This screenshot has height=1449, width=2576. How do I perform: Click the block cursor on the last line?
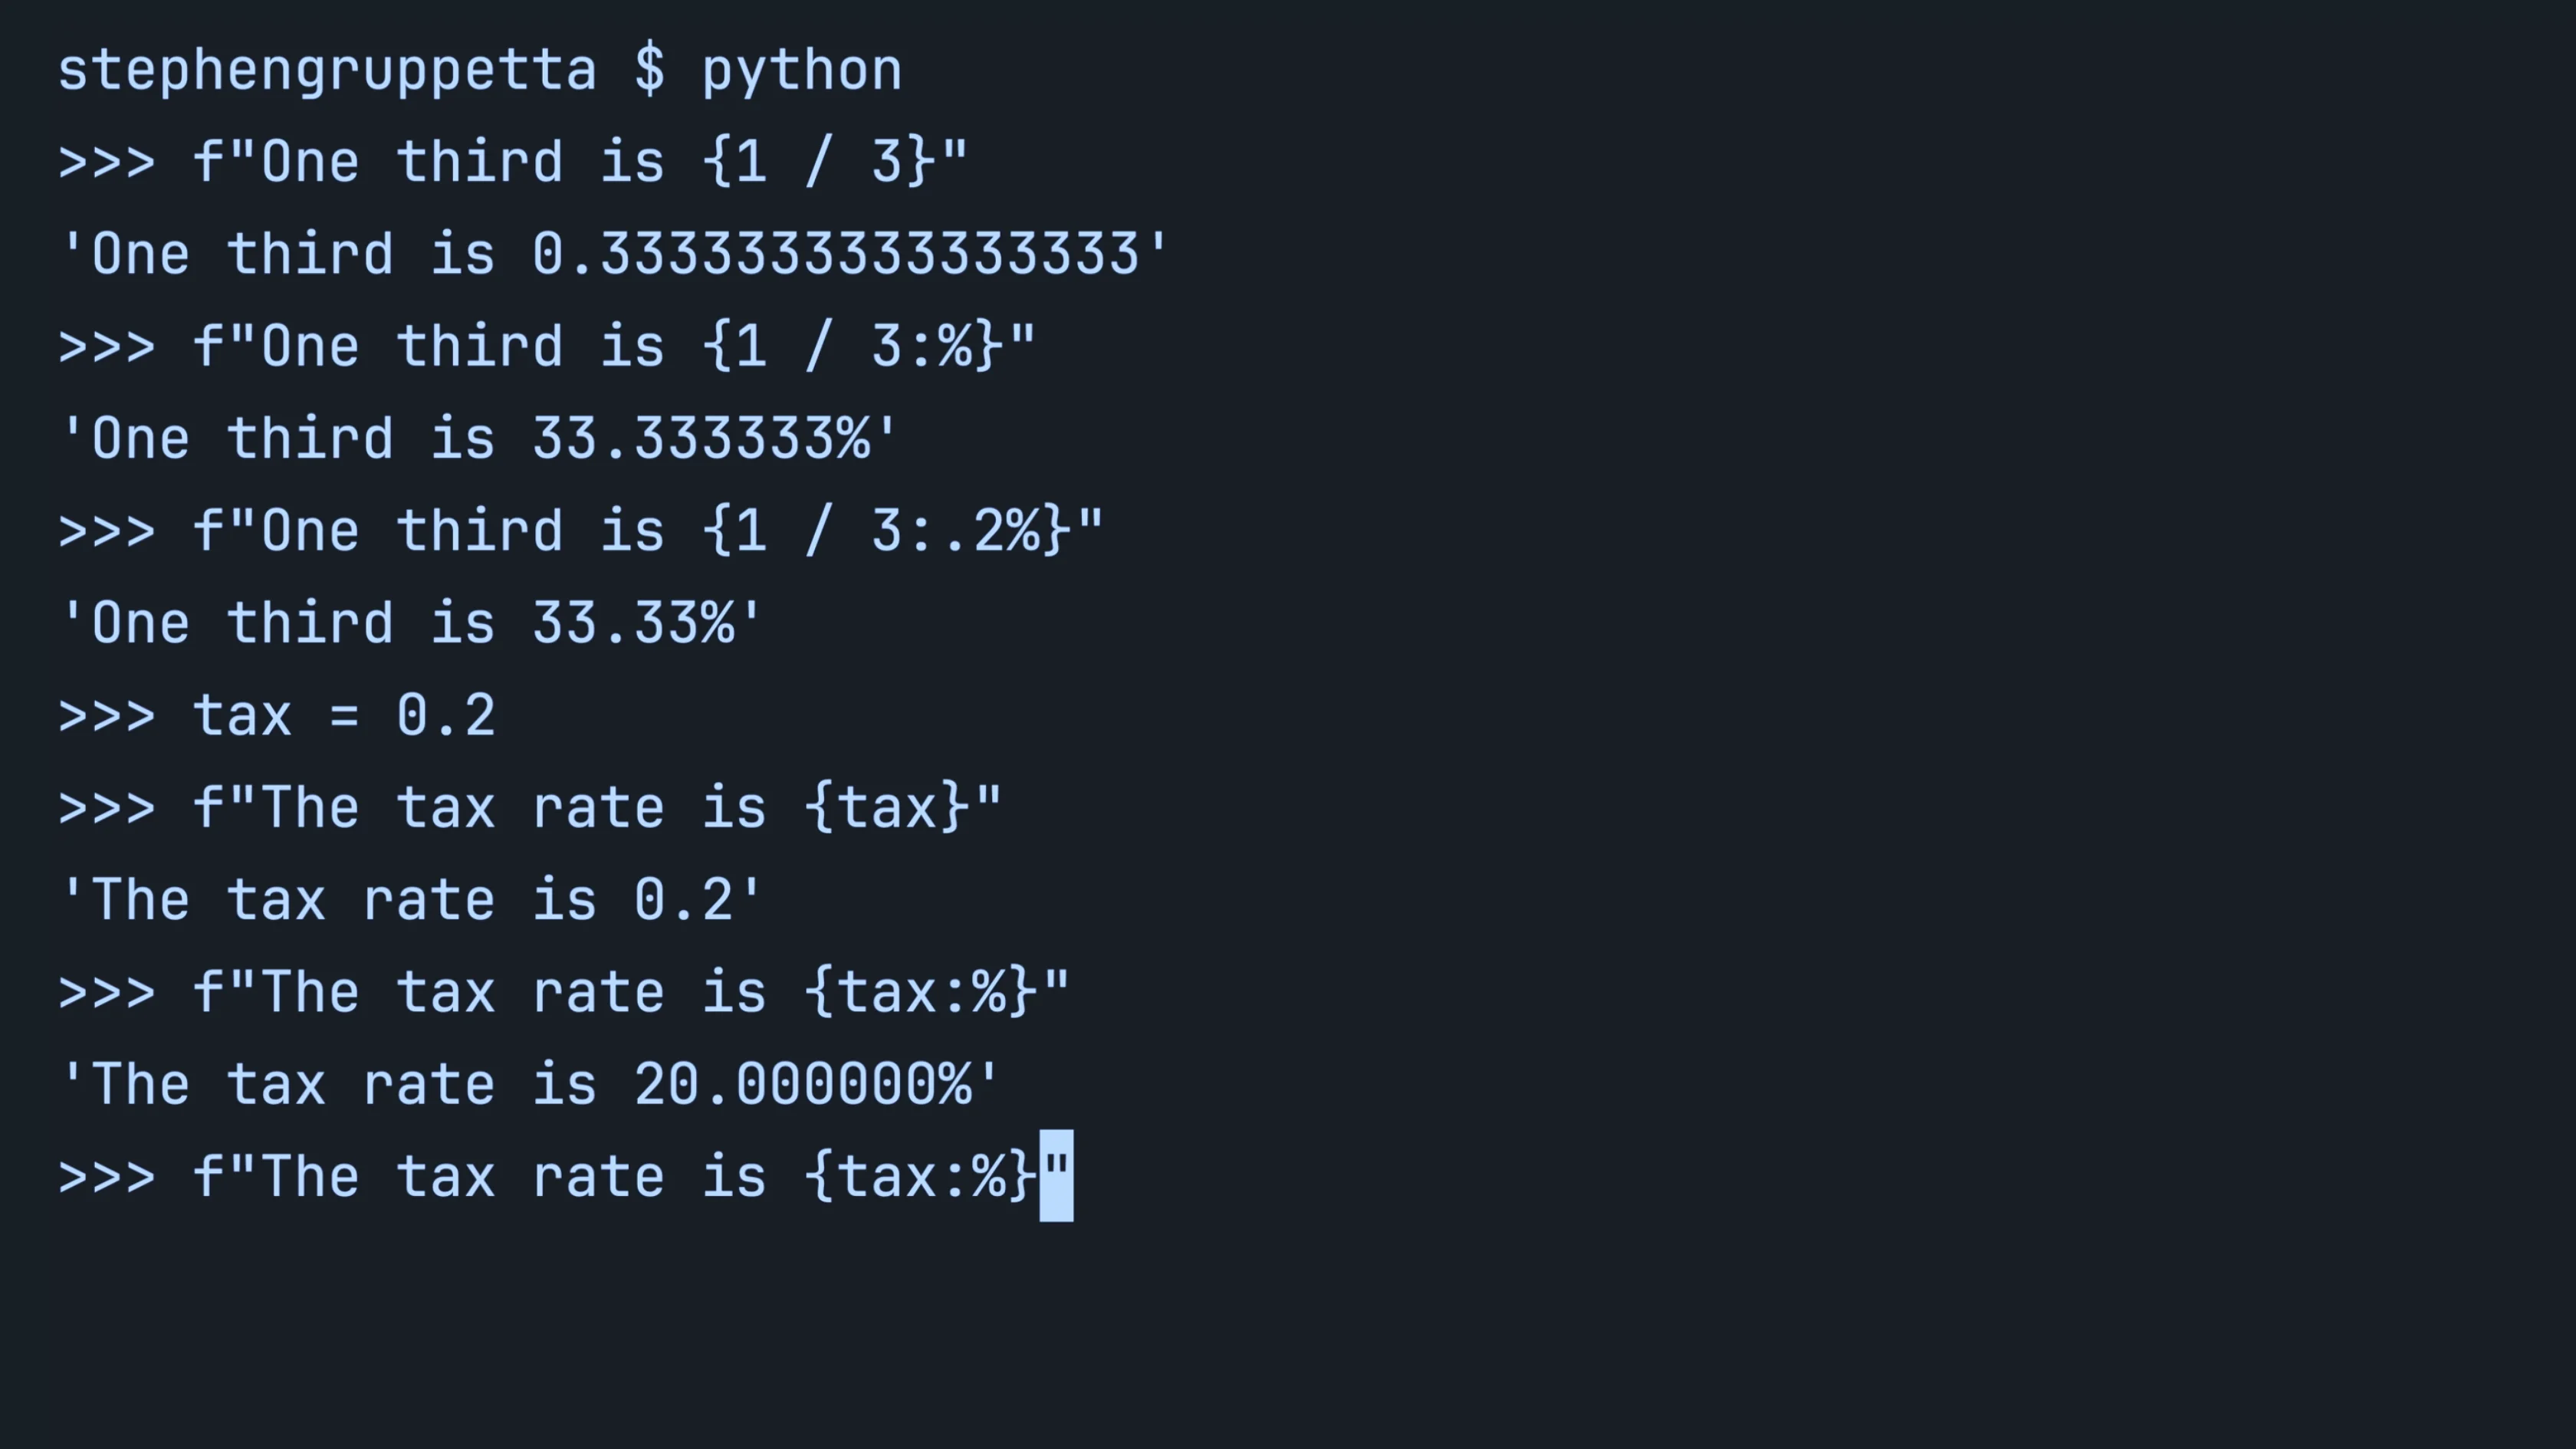[1056, 1175]
